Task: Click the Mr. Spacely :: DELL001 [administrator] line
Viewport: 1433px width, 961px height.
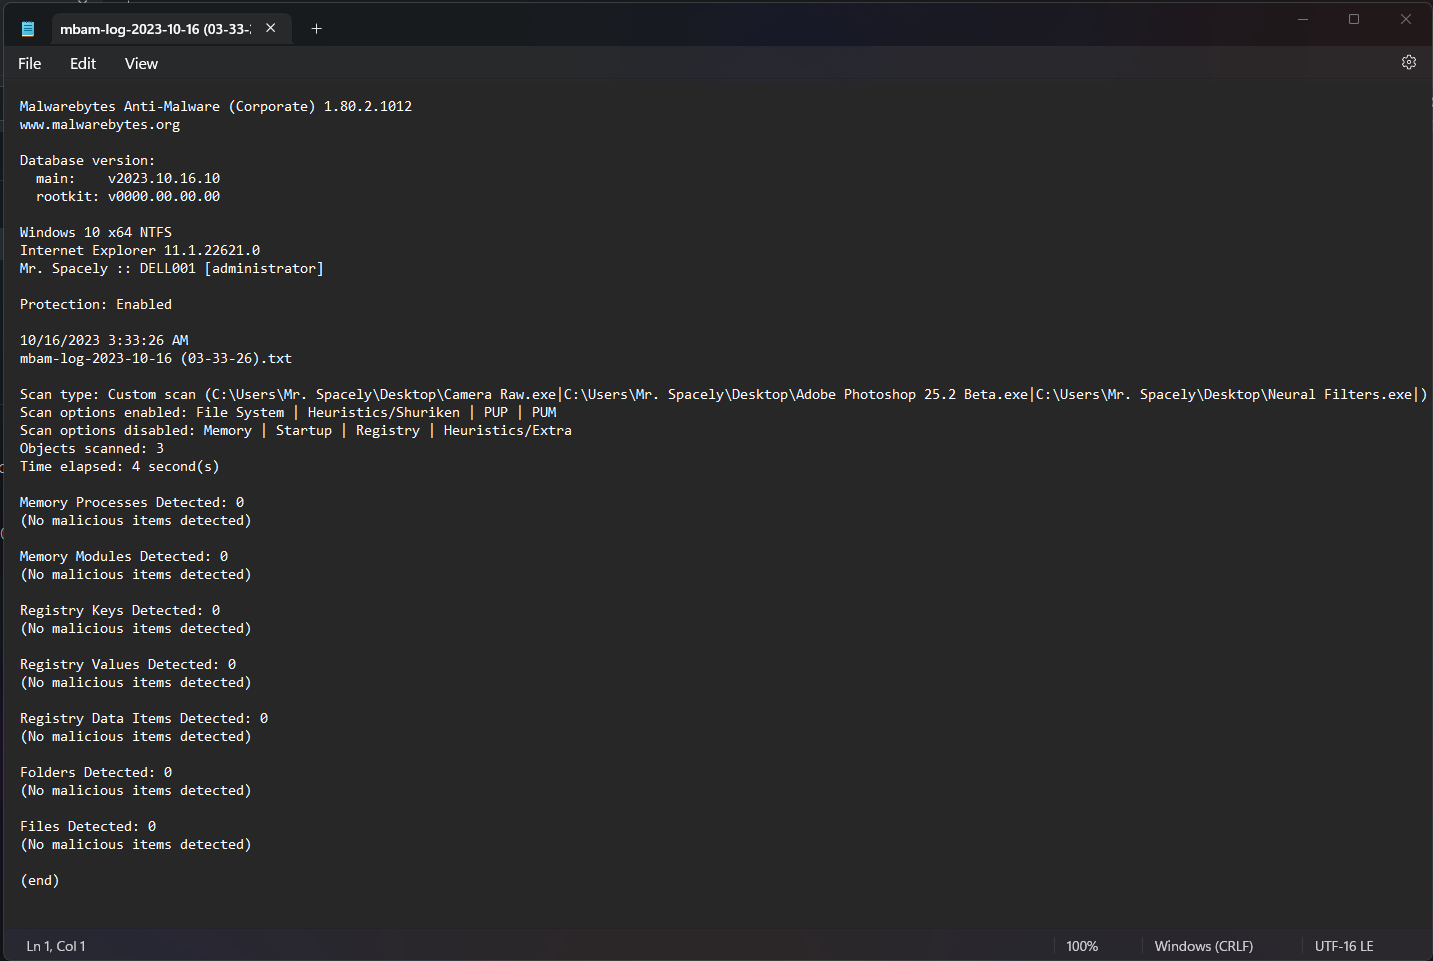Action: point(172,268)
